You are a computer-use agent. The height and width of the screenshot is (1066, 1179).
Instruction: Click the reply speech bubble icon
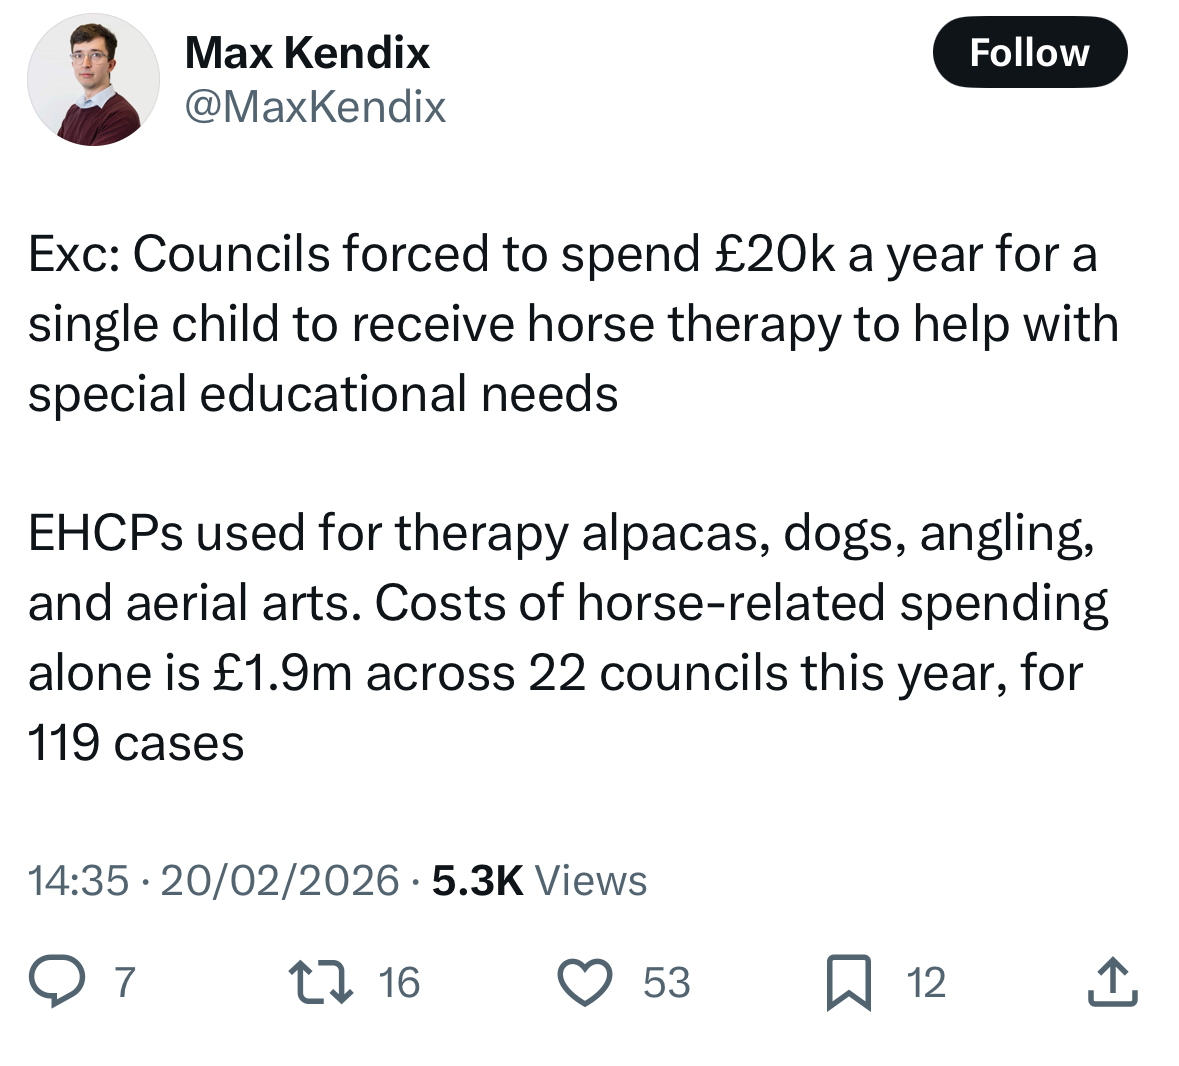tap(61, 981)
